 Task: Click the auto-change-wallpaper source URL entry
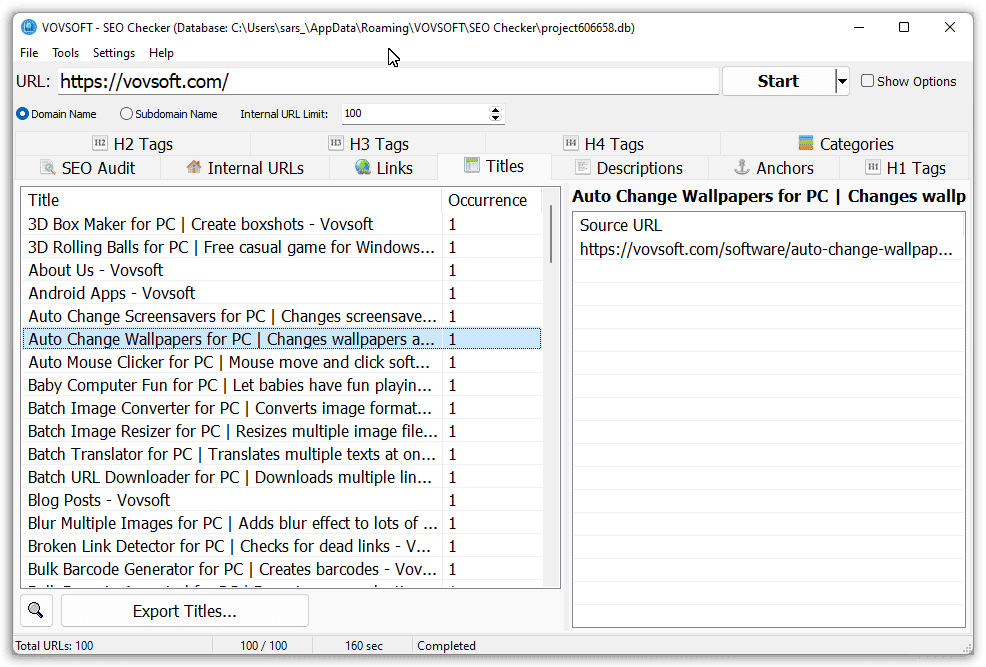[x=768, y=250]
